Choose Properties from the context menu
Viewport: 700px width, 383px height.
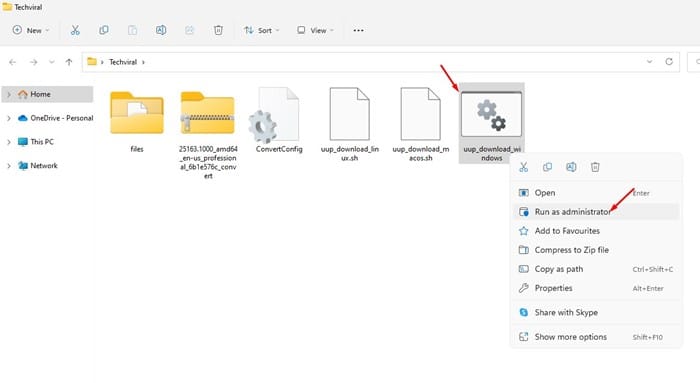tap(596, 288)
